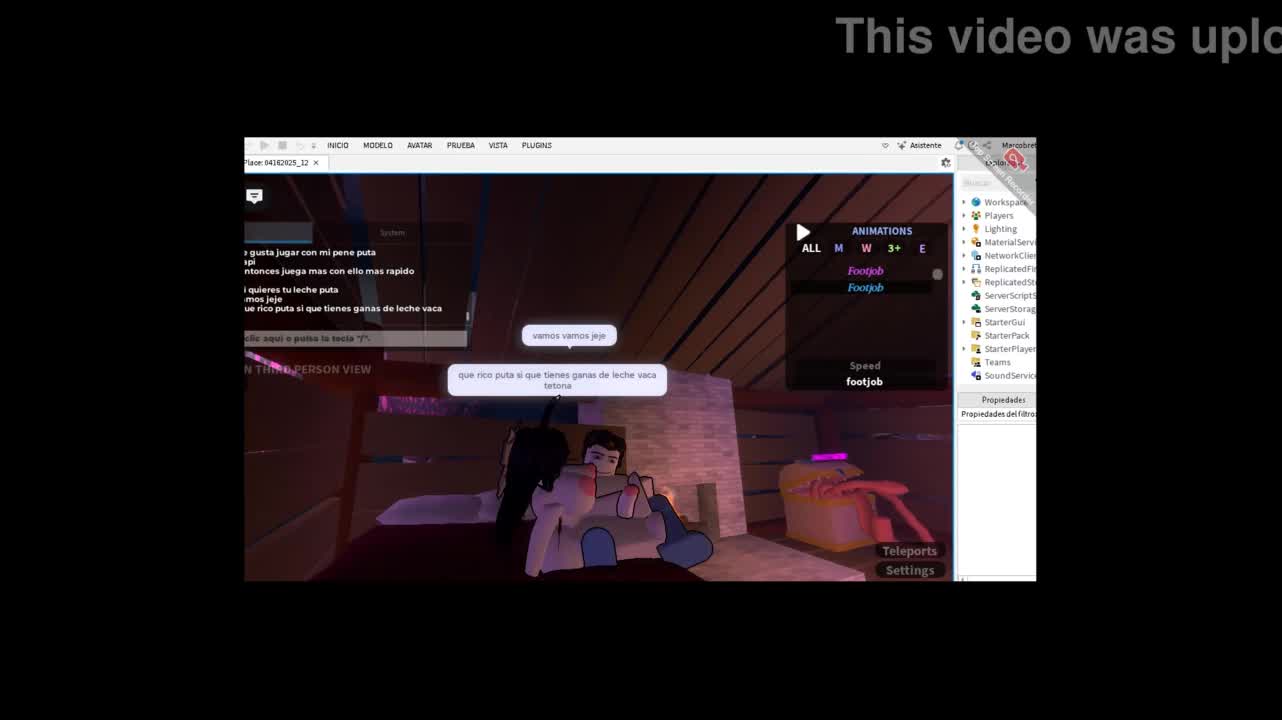The image size is (1282, 720).
Task: Open the chat bubble icon
Action: point(254,196)
